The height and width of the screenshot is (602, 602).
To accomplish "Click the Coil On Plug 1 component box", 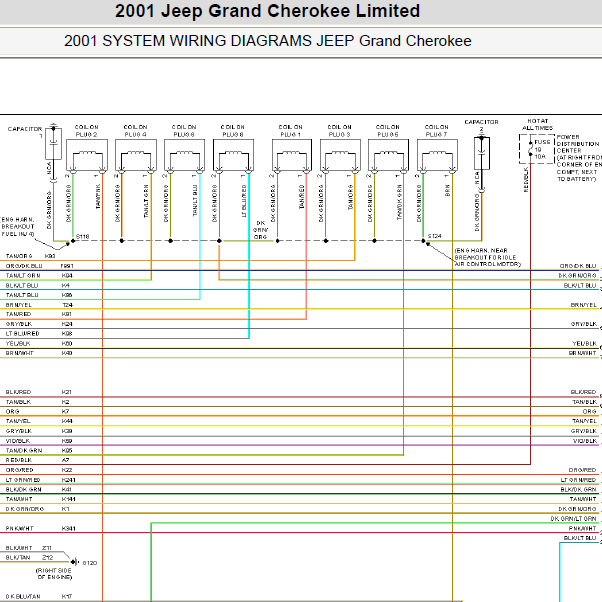I will tap(292, 155).
